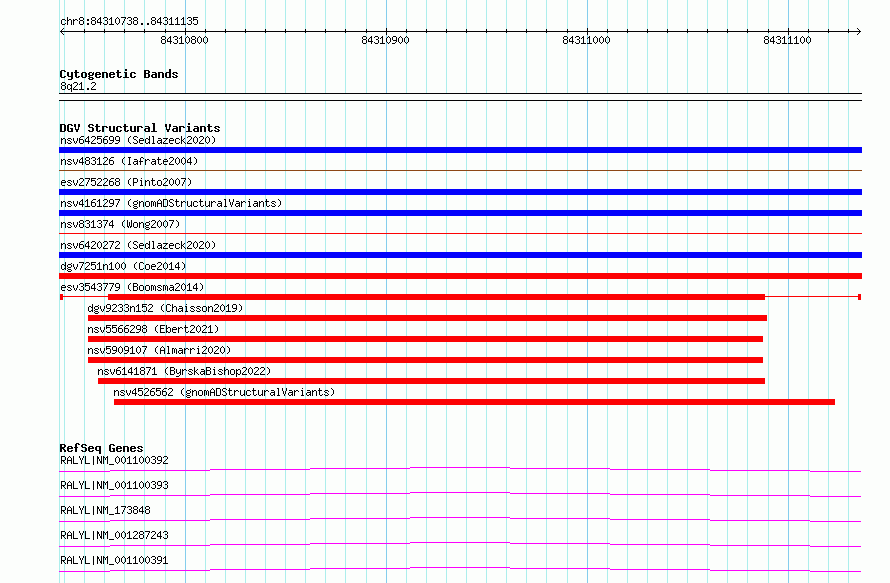Viewport: 890px width, 583px height.
Task: Select variant nsv831374 (Wong2007) label
Action: (120, 224)
